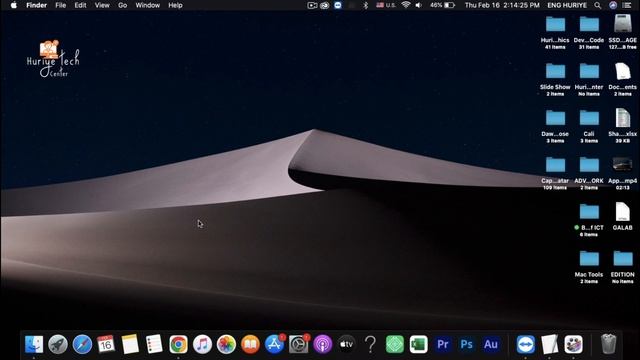
Task: Open the white paper document in Dock
Action: (549, 344)
